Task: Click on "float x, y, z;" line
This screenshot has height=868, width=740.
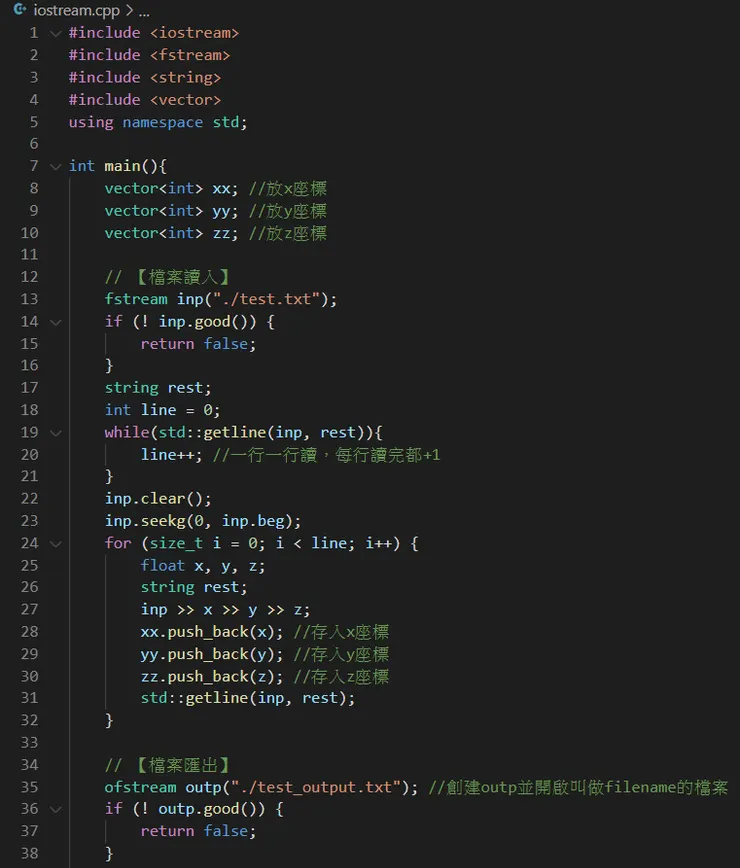Action: tap(203, 565)
